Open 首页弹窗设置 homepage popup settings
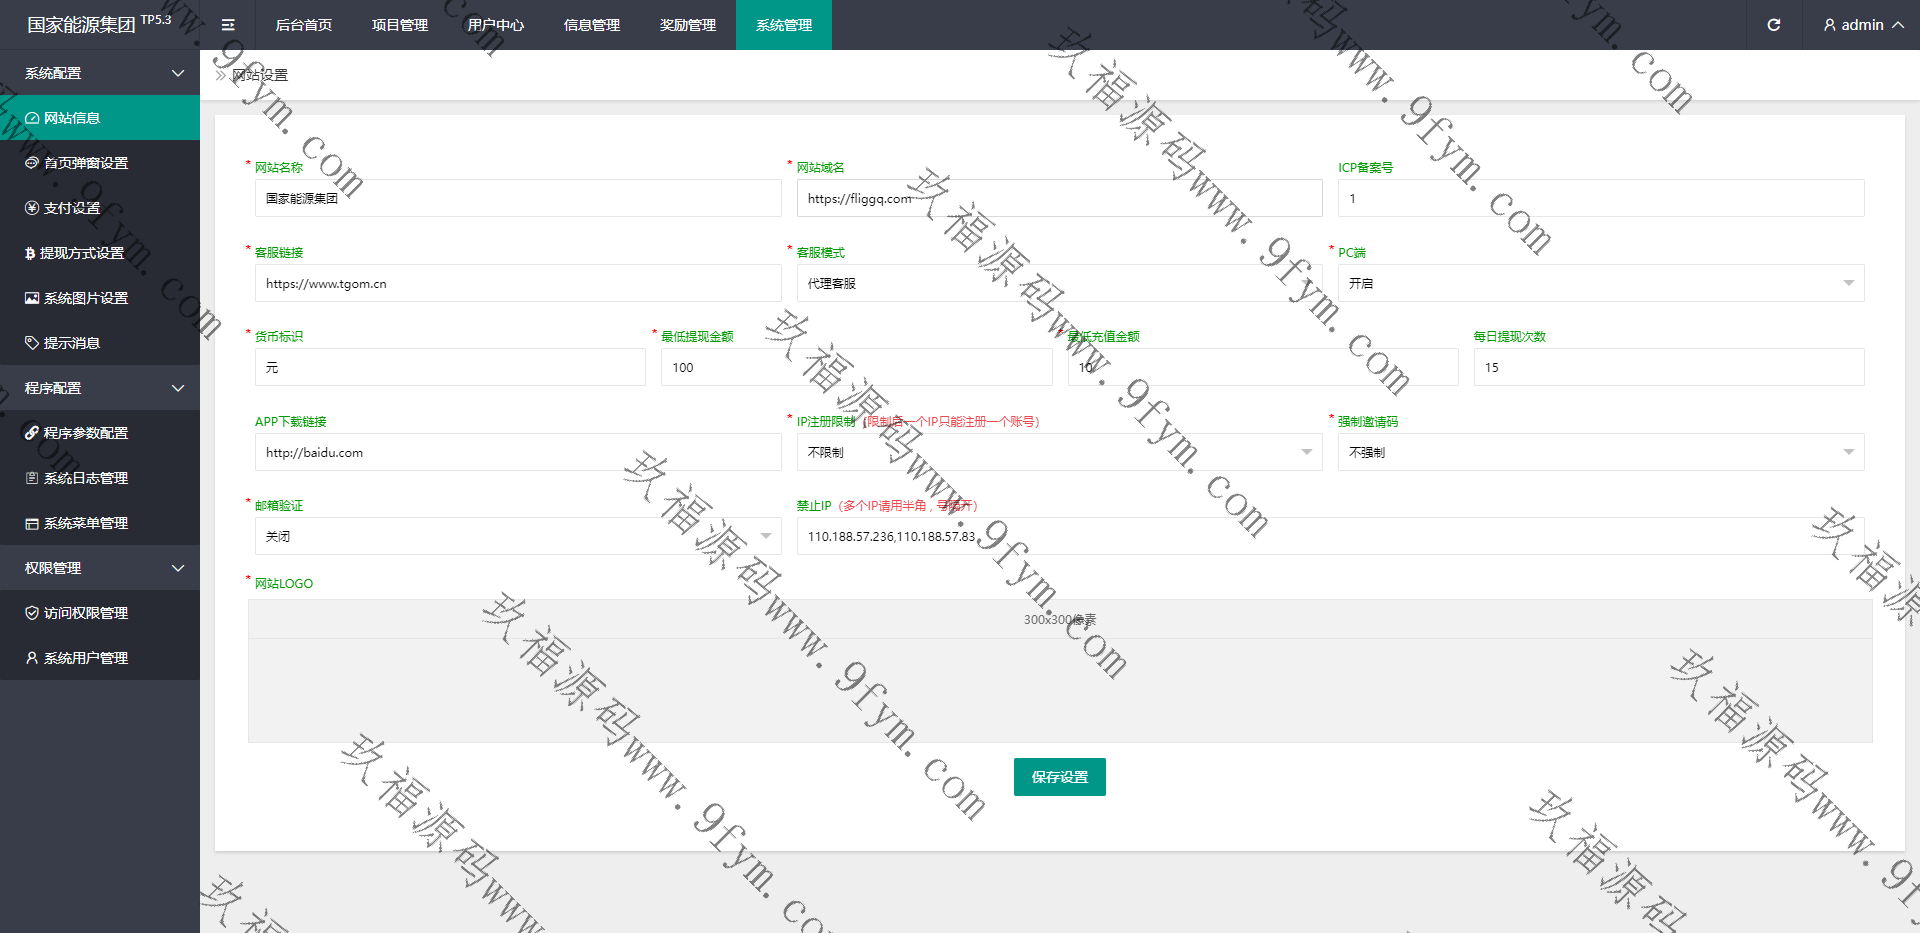The image size is (1920, 933). coord(85,163)
